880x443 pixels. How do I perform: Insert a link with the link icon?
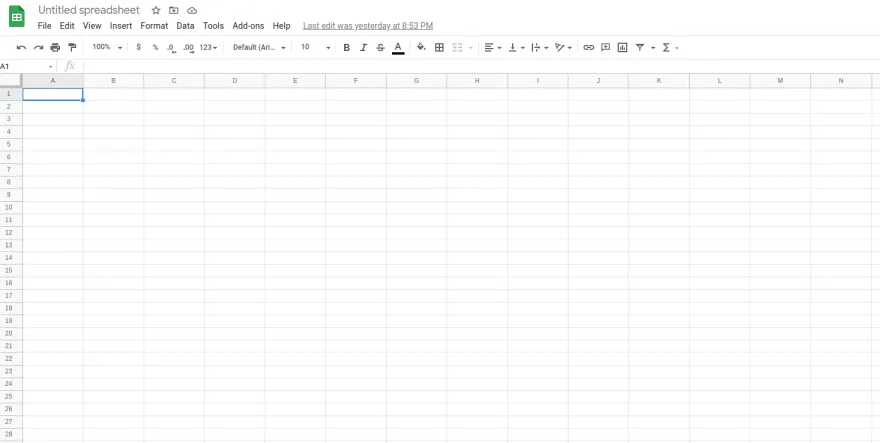point(588,47)
